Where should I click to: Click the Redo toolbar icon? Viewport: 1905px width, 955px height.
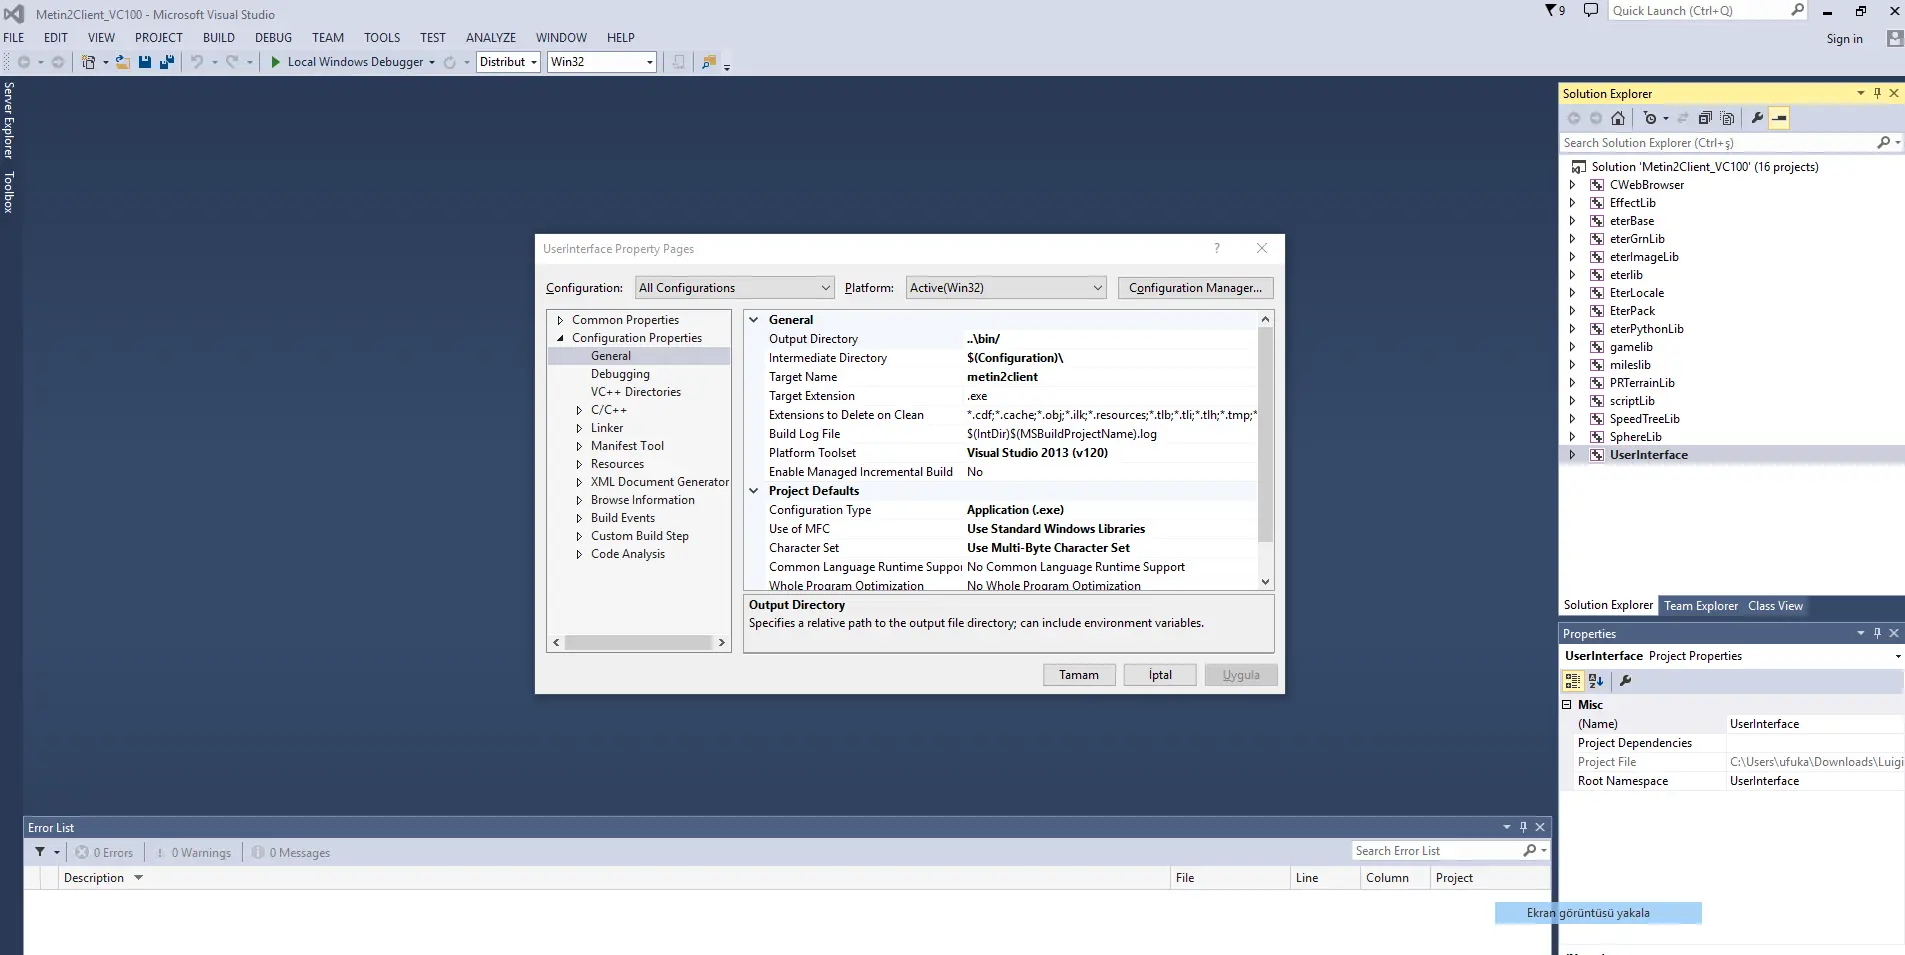(232, 62)
